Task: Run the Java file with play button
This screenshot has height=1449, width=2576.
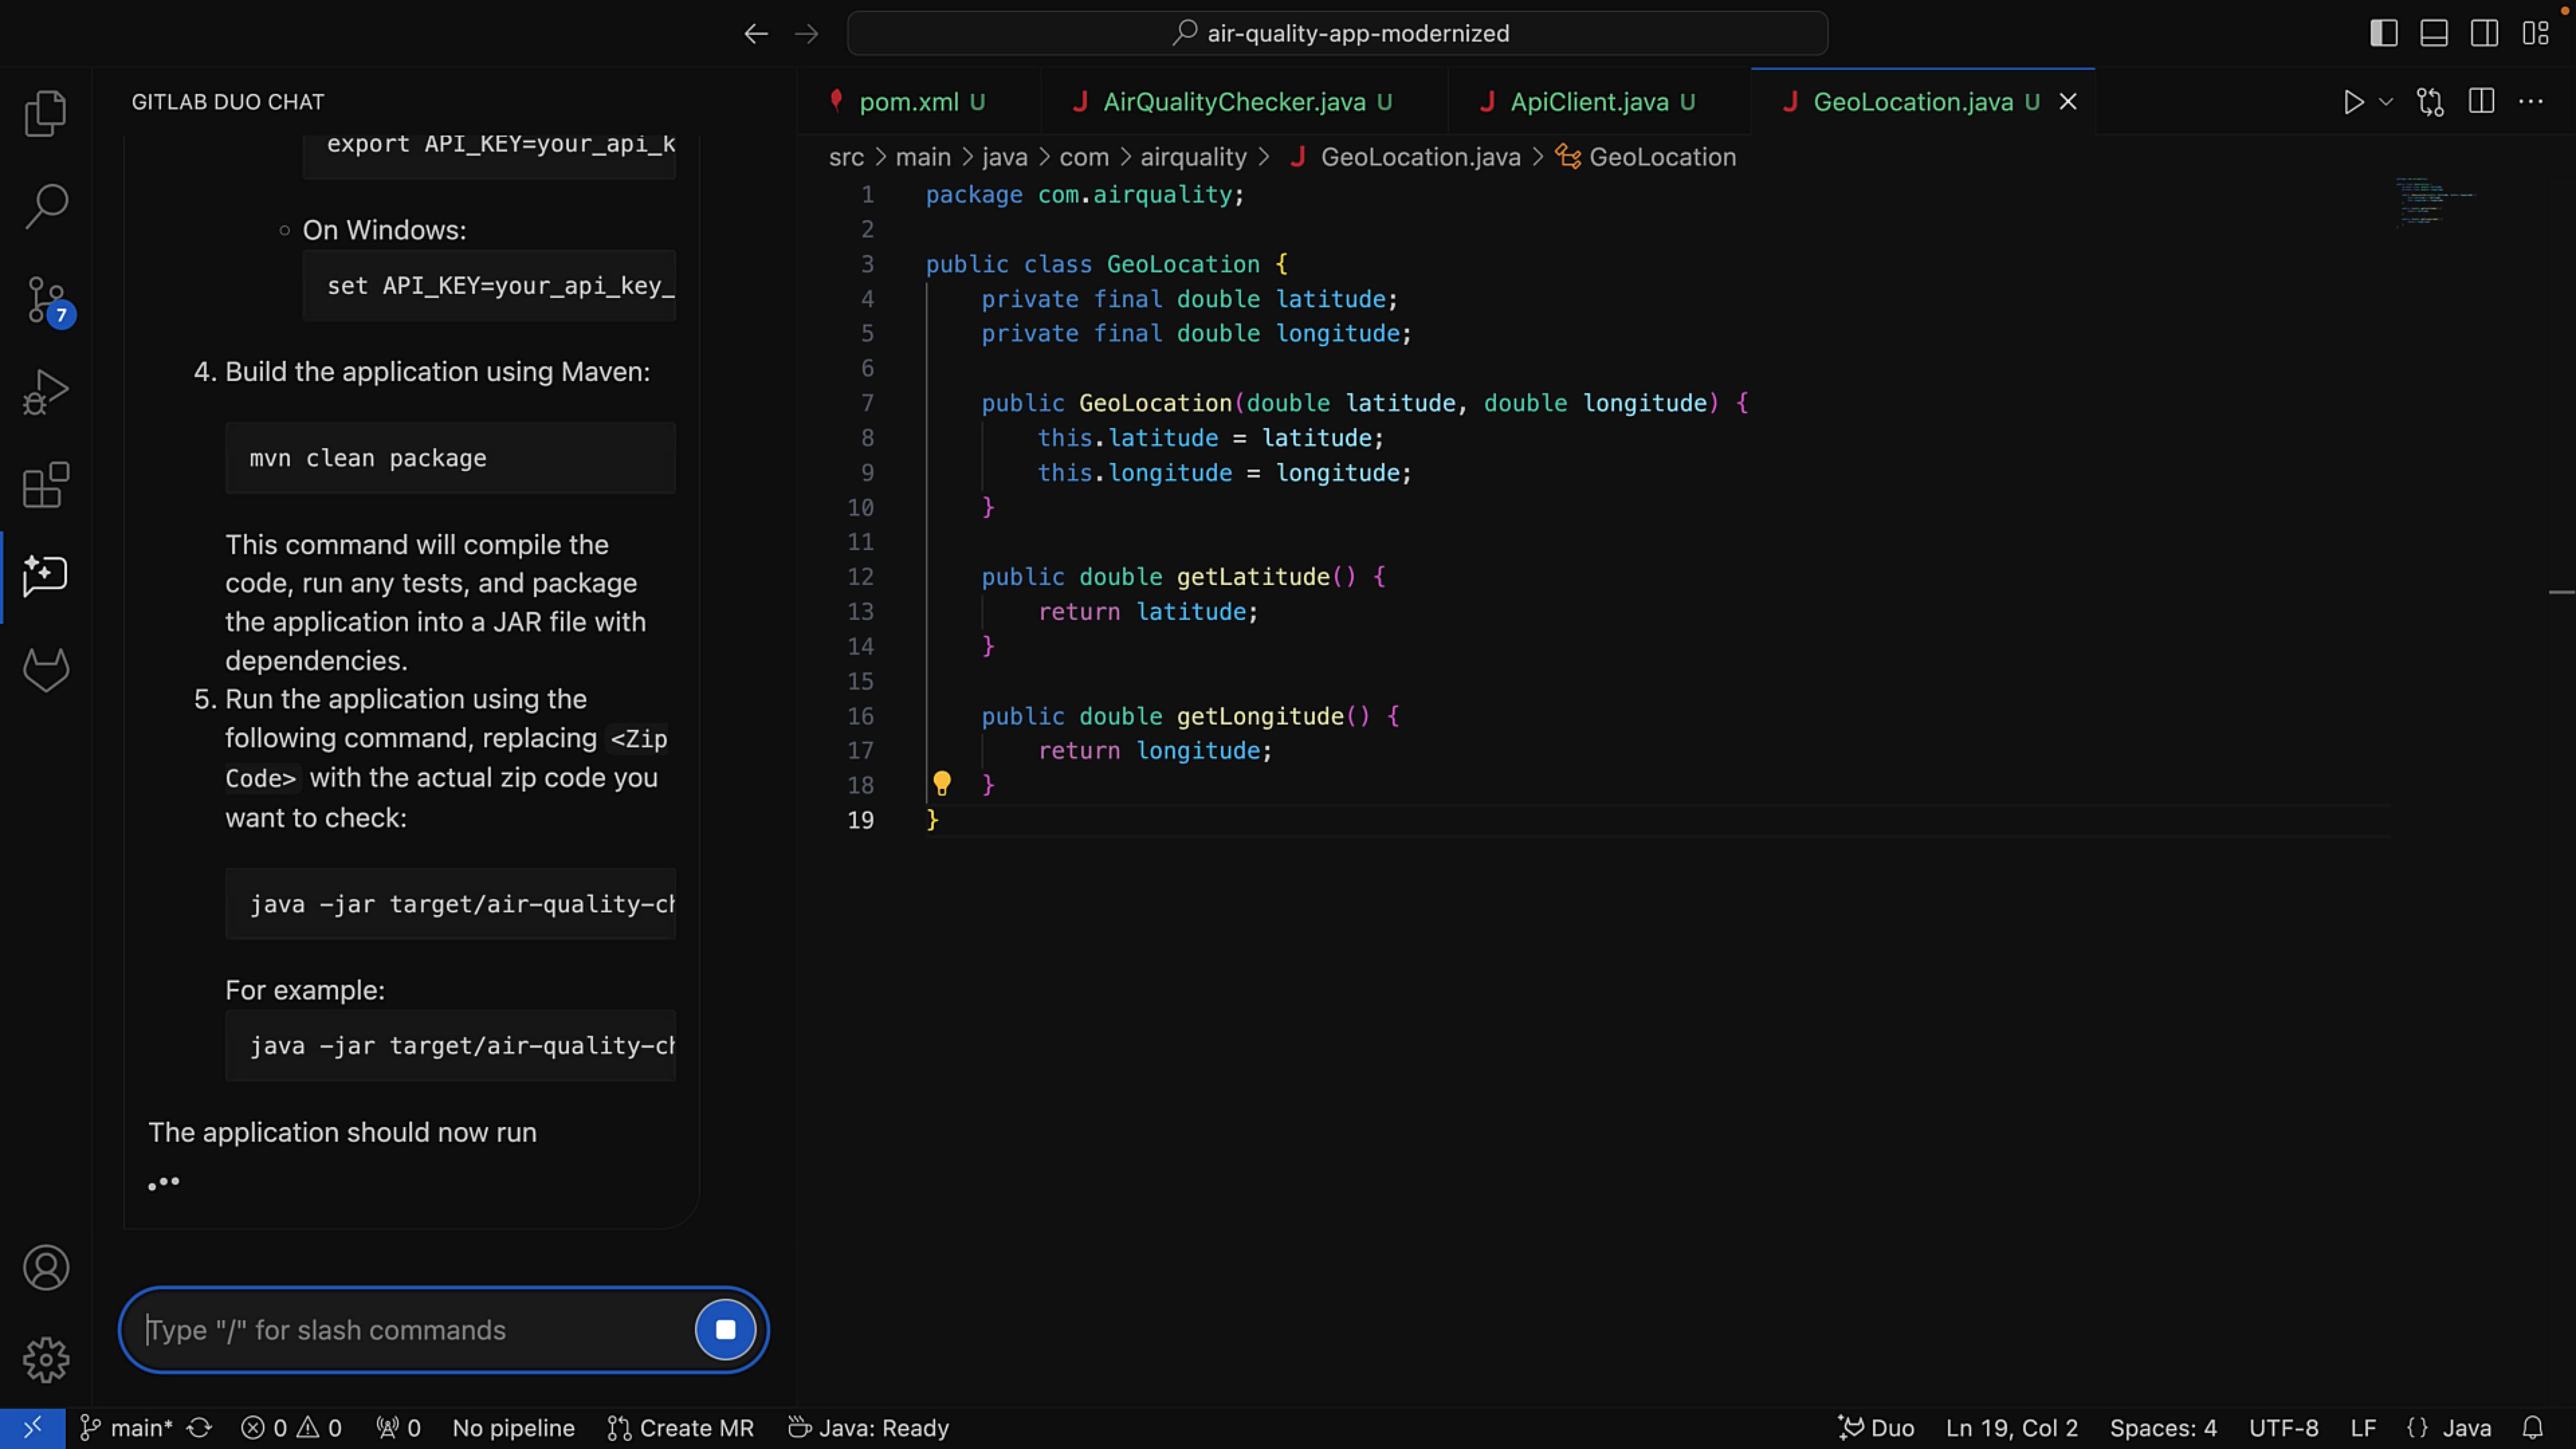Action: (2353, 102)
